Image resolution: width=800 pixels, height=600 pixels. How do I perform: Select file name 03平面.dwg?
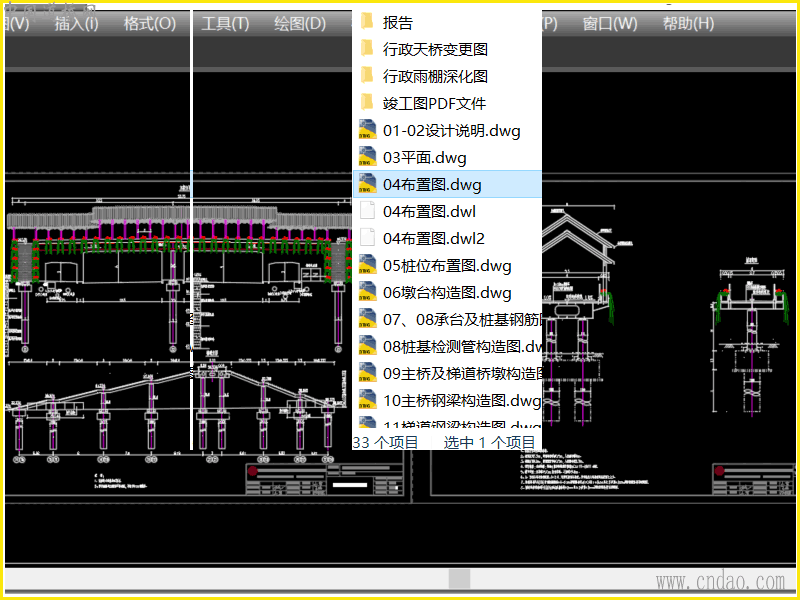(424, 158)
